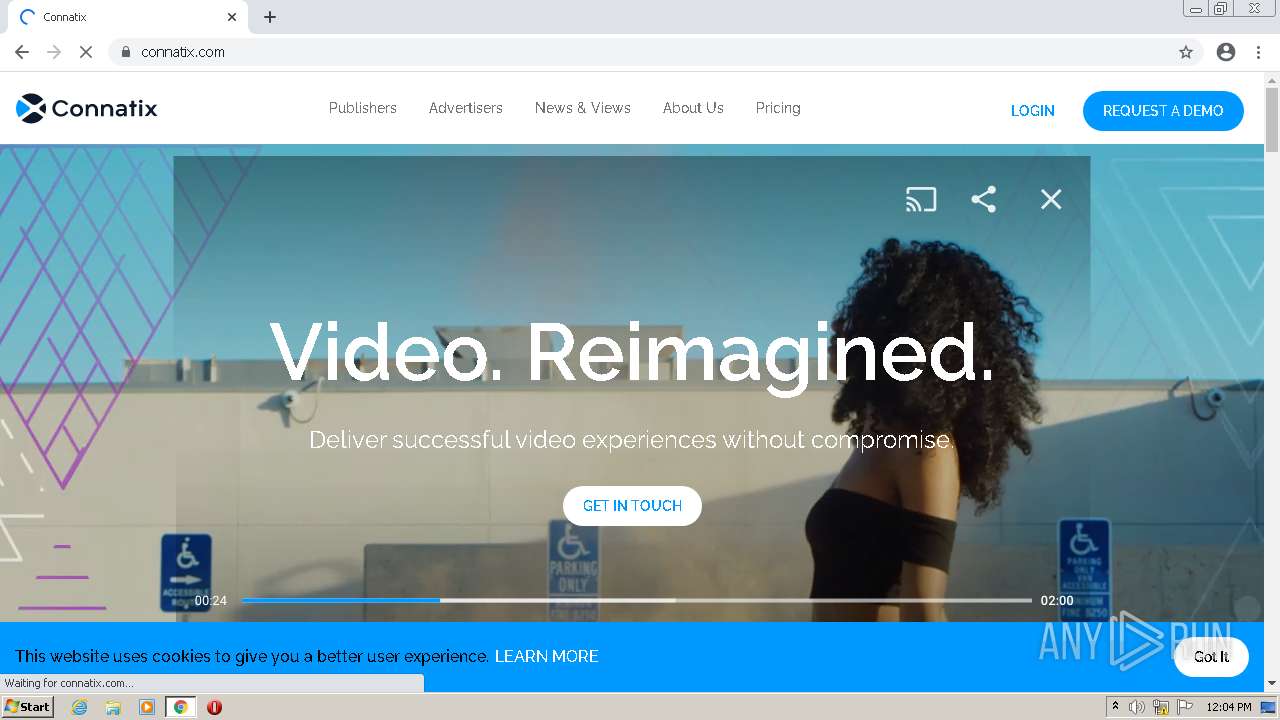This screenshot has height=720, width=1280.
Task: View site security lock info
Action: (x=125, y=52)
